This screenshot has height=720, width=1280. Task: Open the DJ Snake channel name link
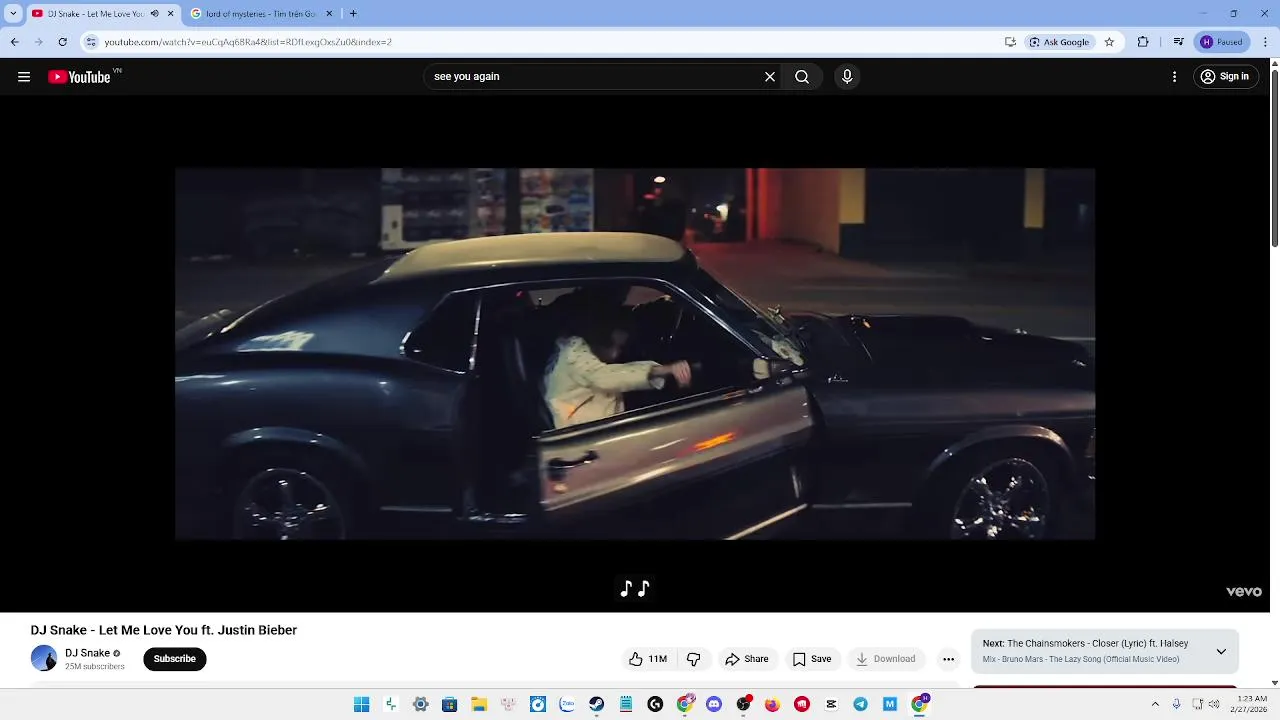pyautogui.click(x=87, y=653)
